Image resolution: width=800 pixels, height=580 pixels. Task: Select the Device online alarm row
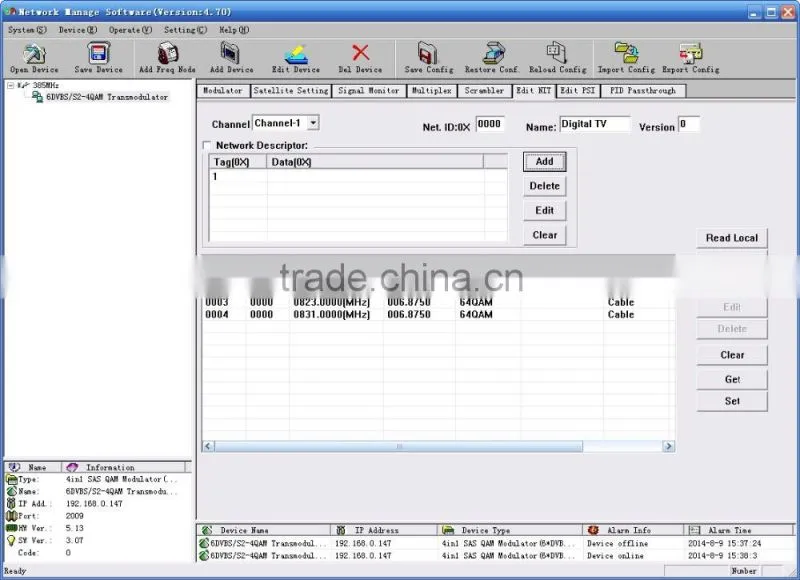point(495,556)
